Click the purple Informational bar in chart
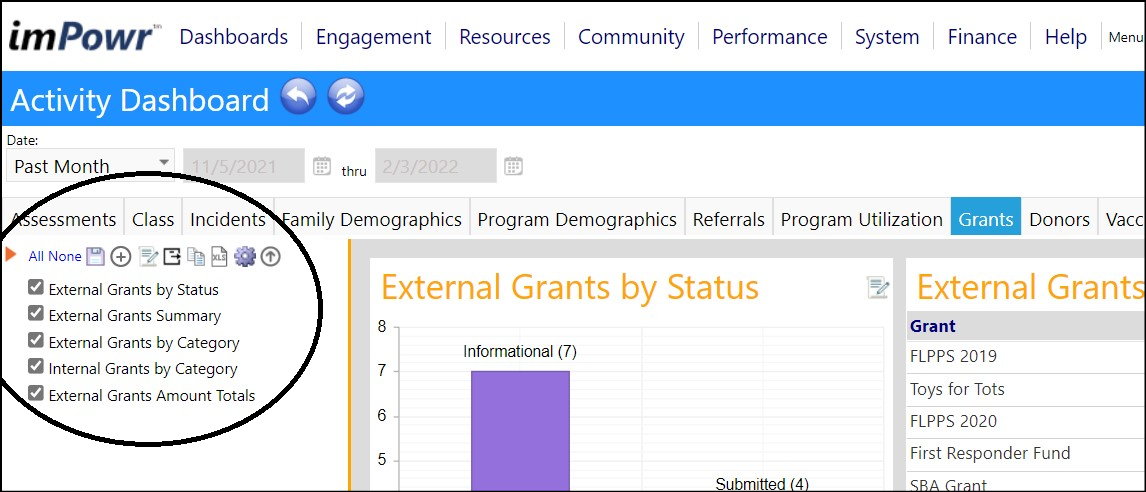The image size is (1146, 492). pos(520,431)
